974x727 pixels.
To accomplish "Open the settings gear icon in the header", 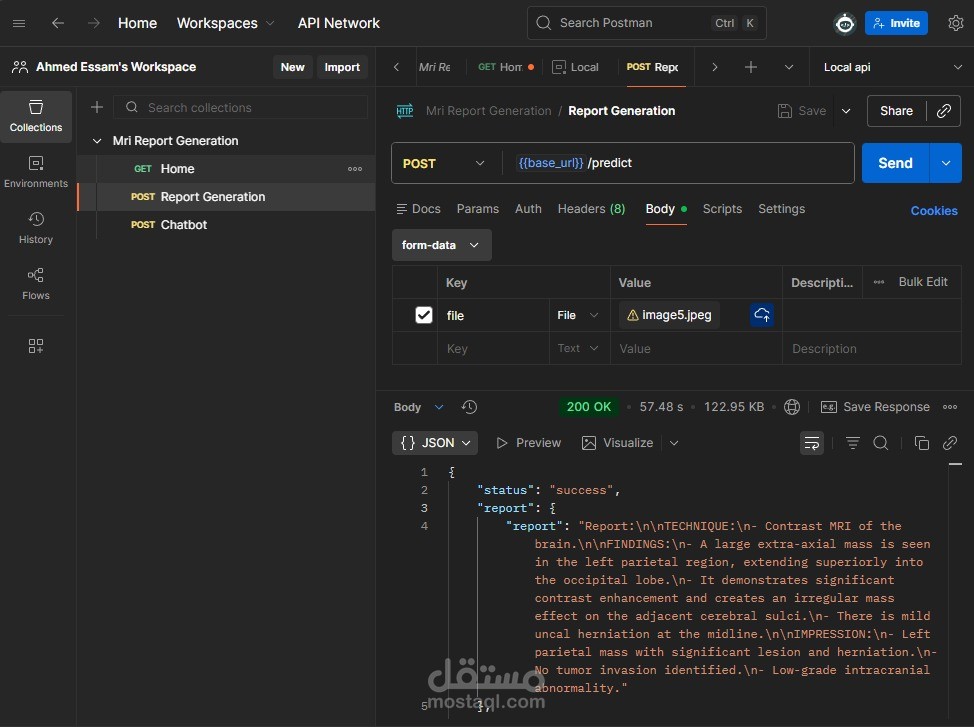I will (955, 23).
